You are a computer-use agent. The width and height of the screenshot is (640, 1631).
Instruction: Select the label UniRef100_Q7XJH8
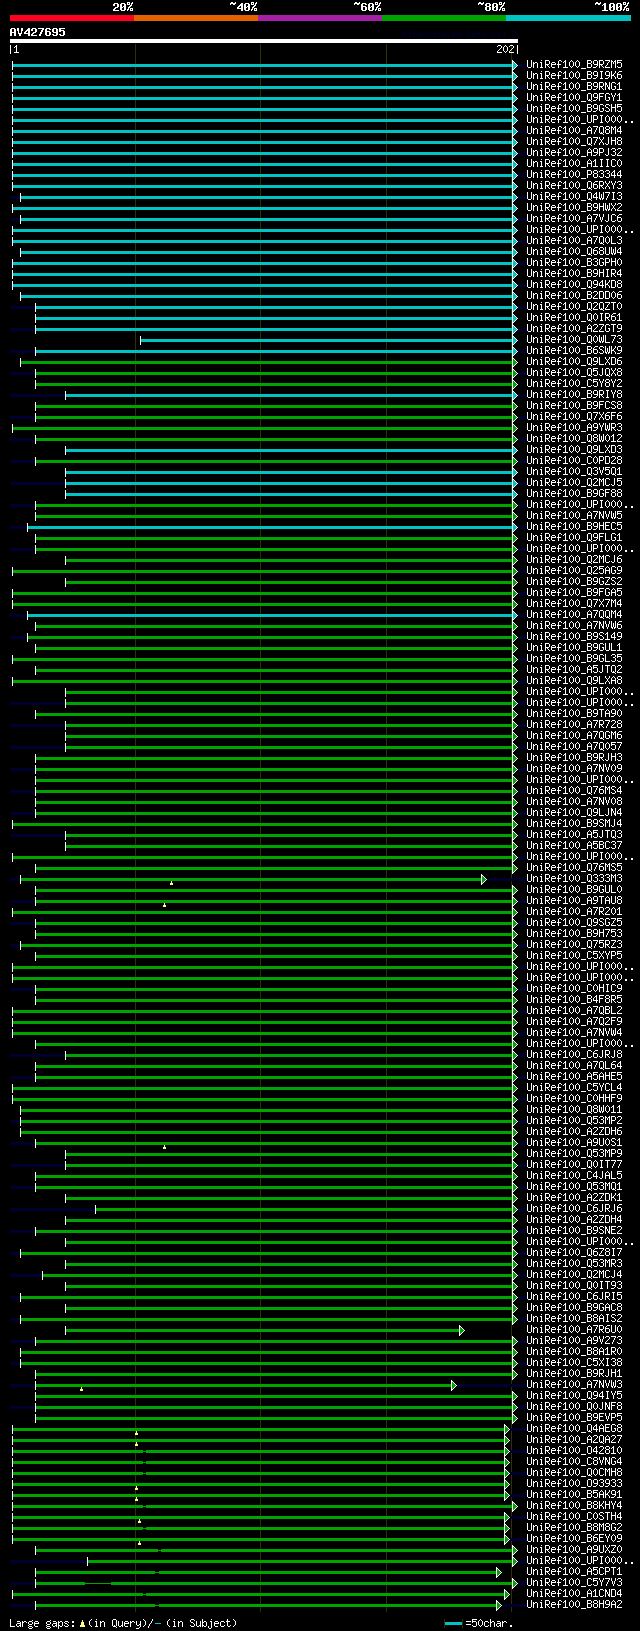574,142
